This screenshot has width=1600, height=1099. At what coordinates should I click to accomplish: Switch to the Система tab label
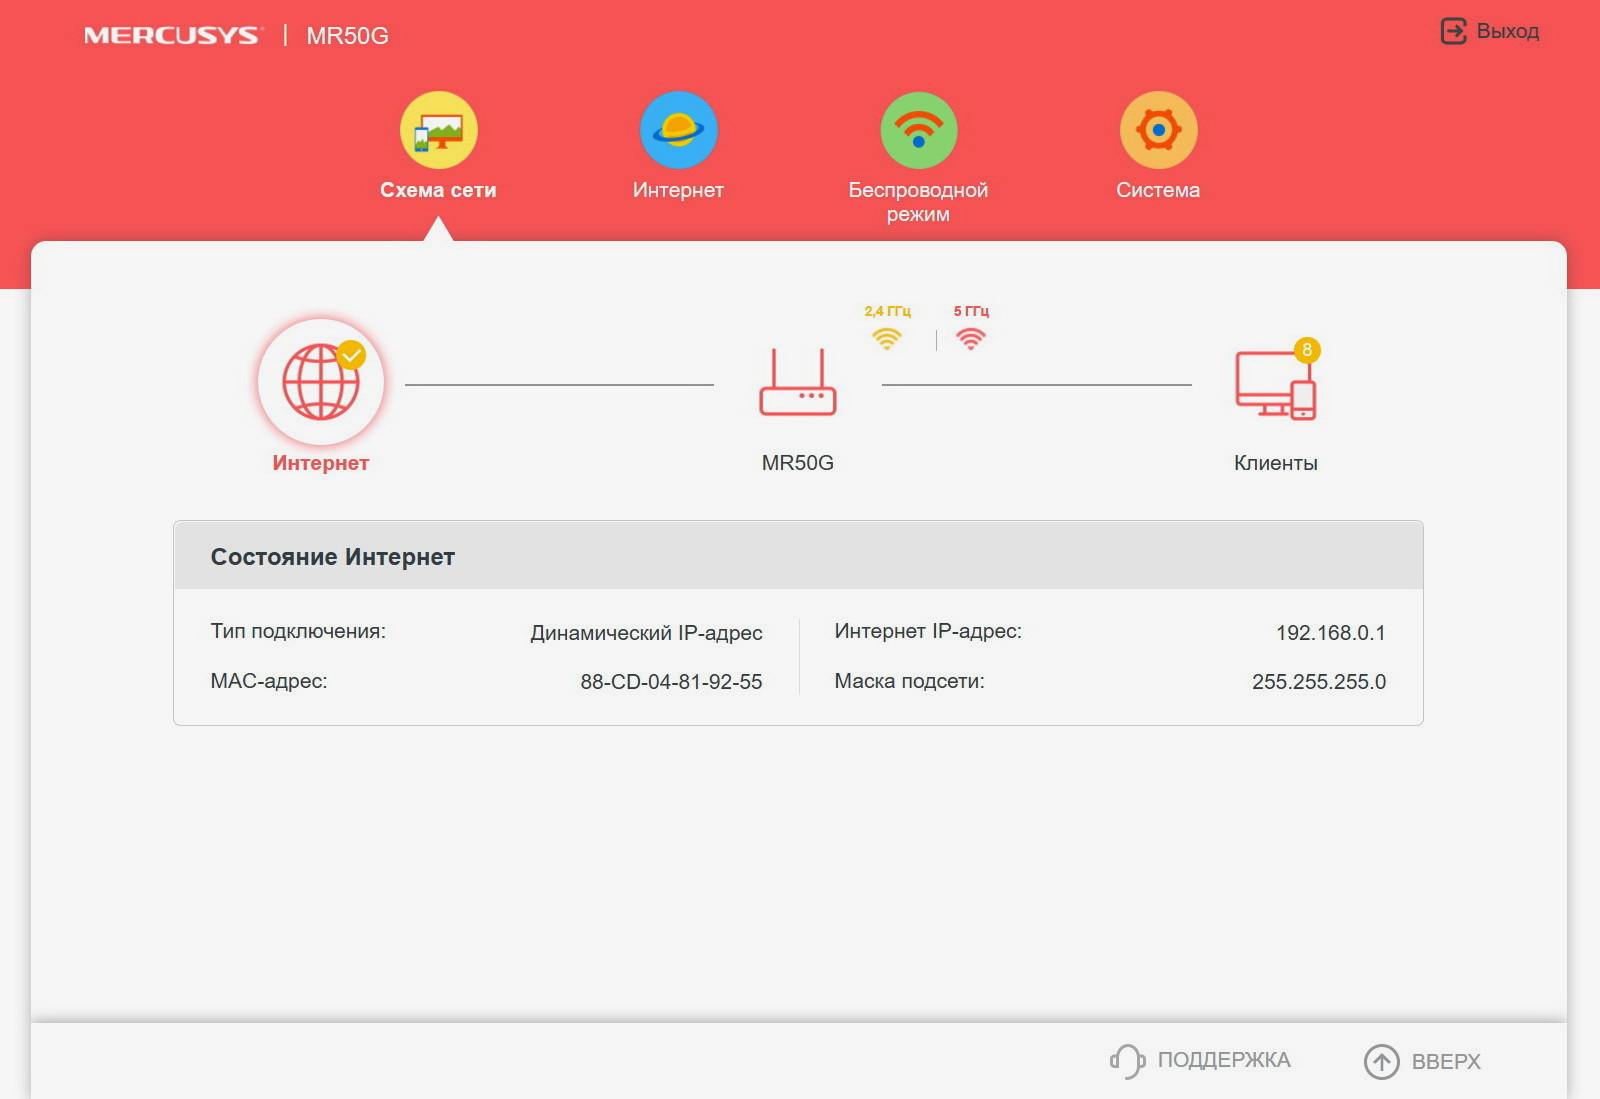tap(1158, 190)
